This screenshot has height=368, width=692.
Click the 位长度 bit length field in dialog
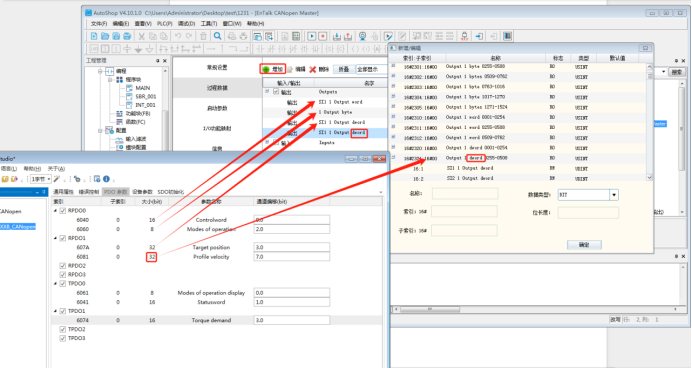(588, 213)
